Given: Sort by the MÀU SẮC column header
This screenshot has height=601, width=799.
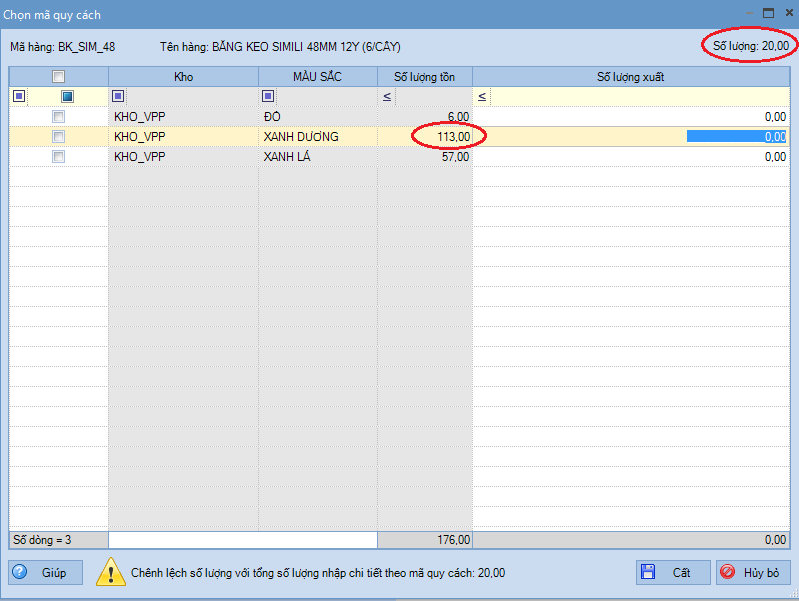Looking at the screenshot, I should point(317,76).
